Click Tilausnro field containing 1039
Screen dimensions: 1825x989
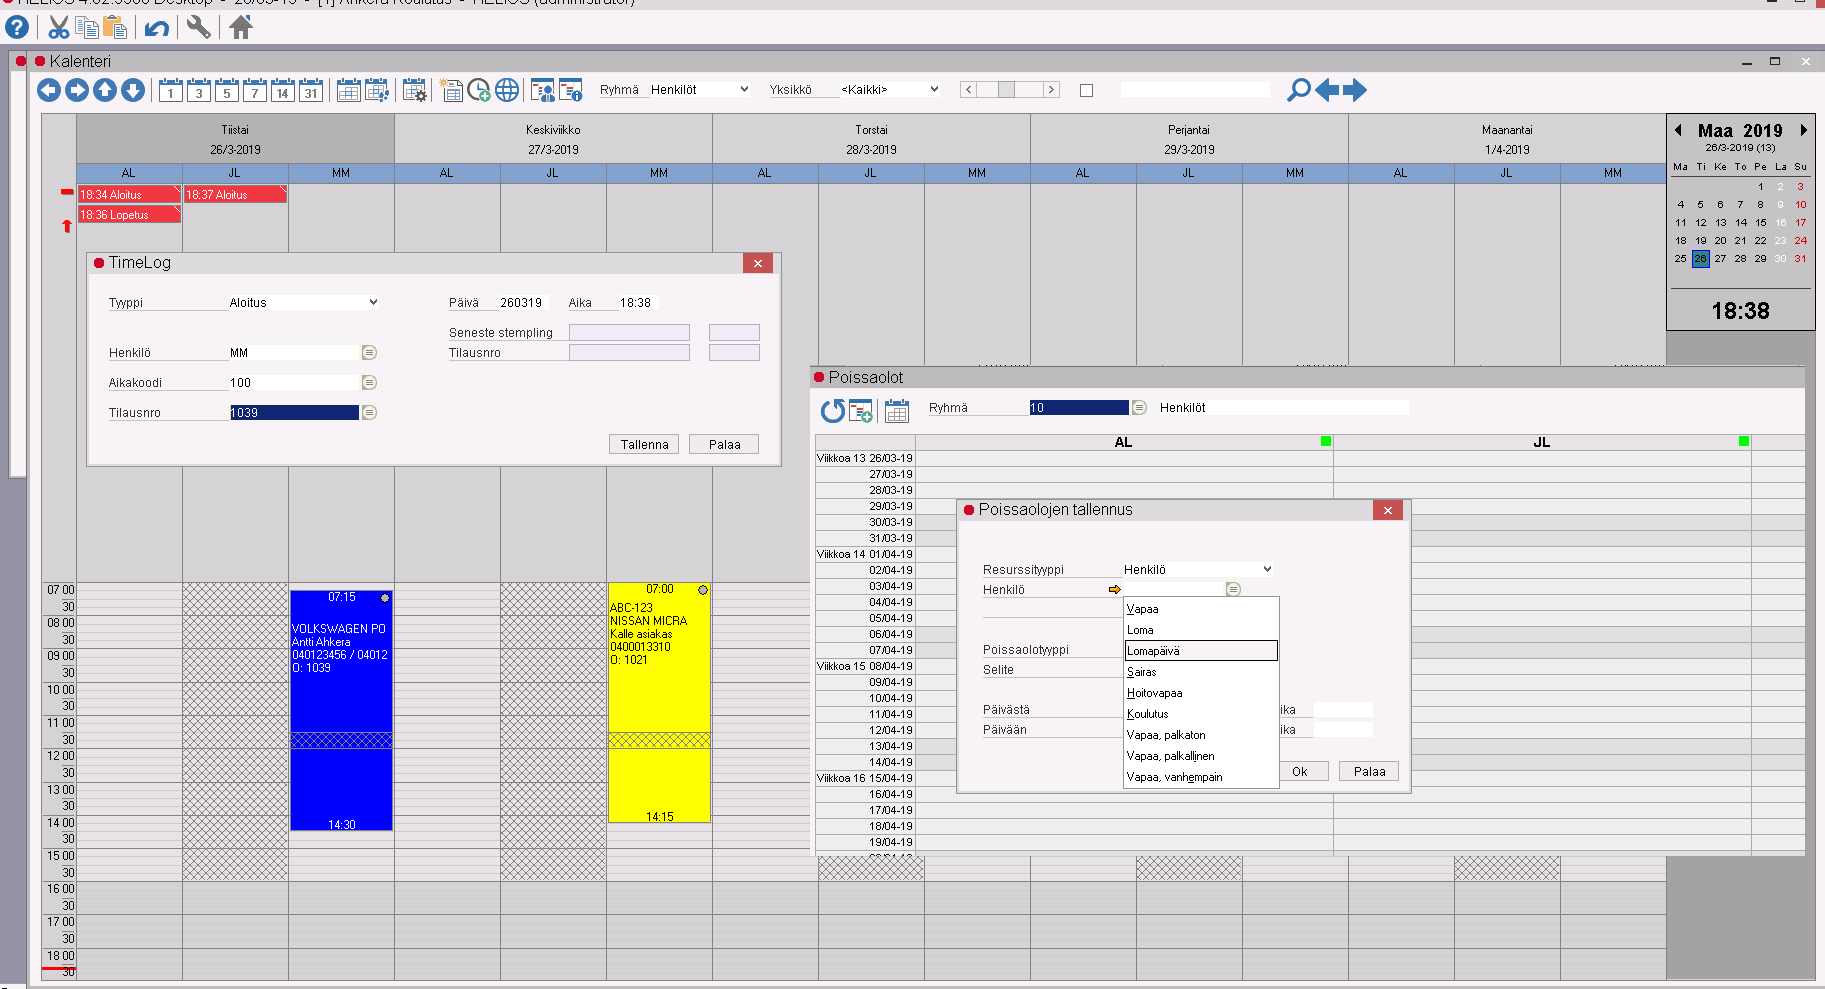(294, 412)
